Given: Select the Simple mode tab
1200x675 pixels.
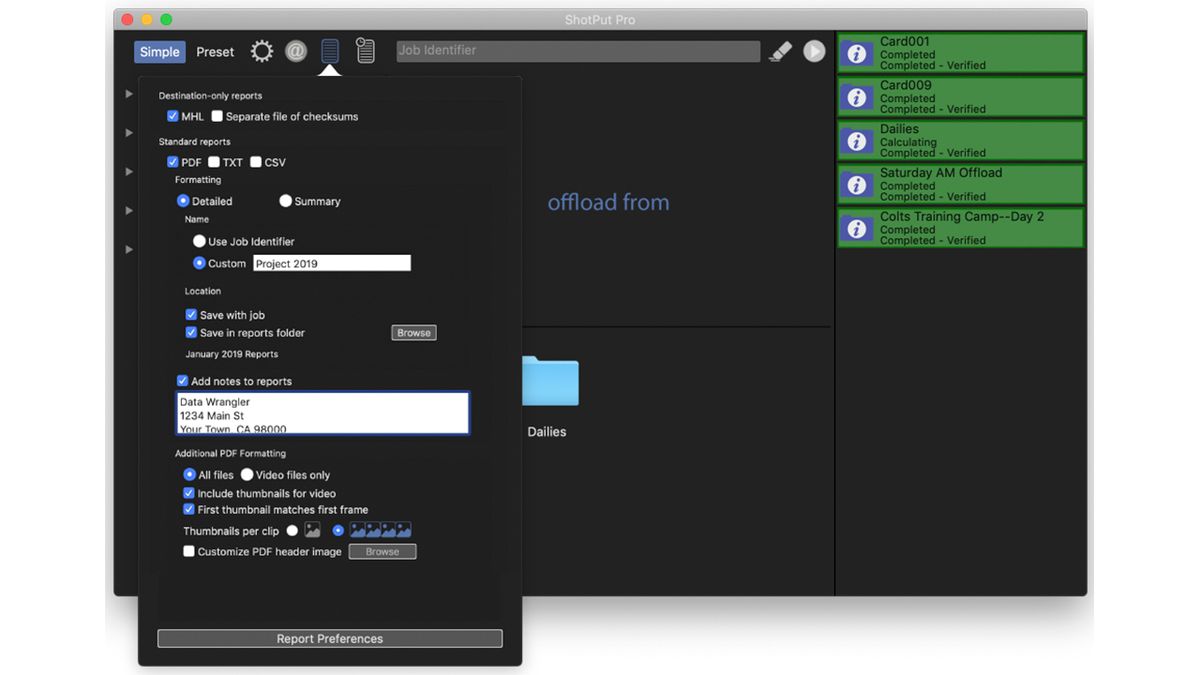Looking at the screenshot, I should click(x=159, y=51).
